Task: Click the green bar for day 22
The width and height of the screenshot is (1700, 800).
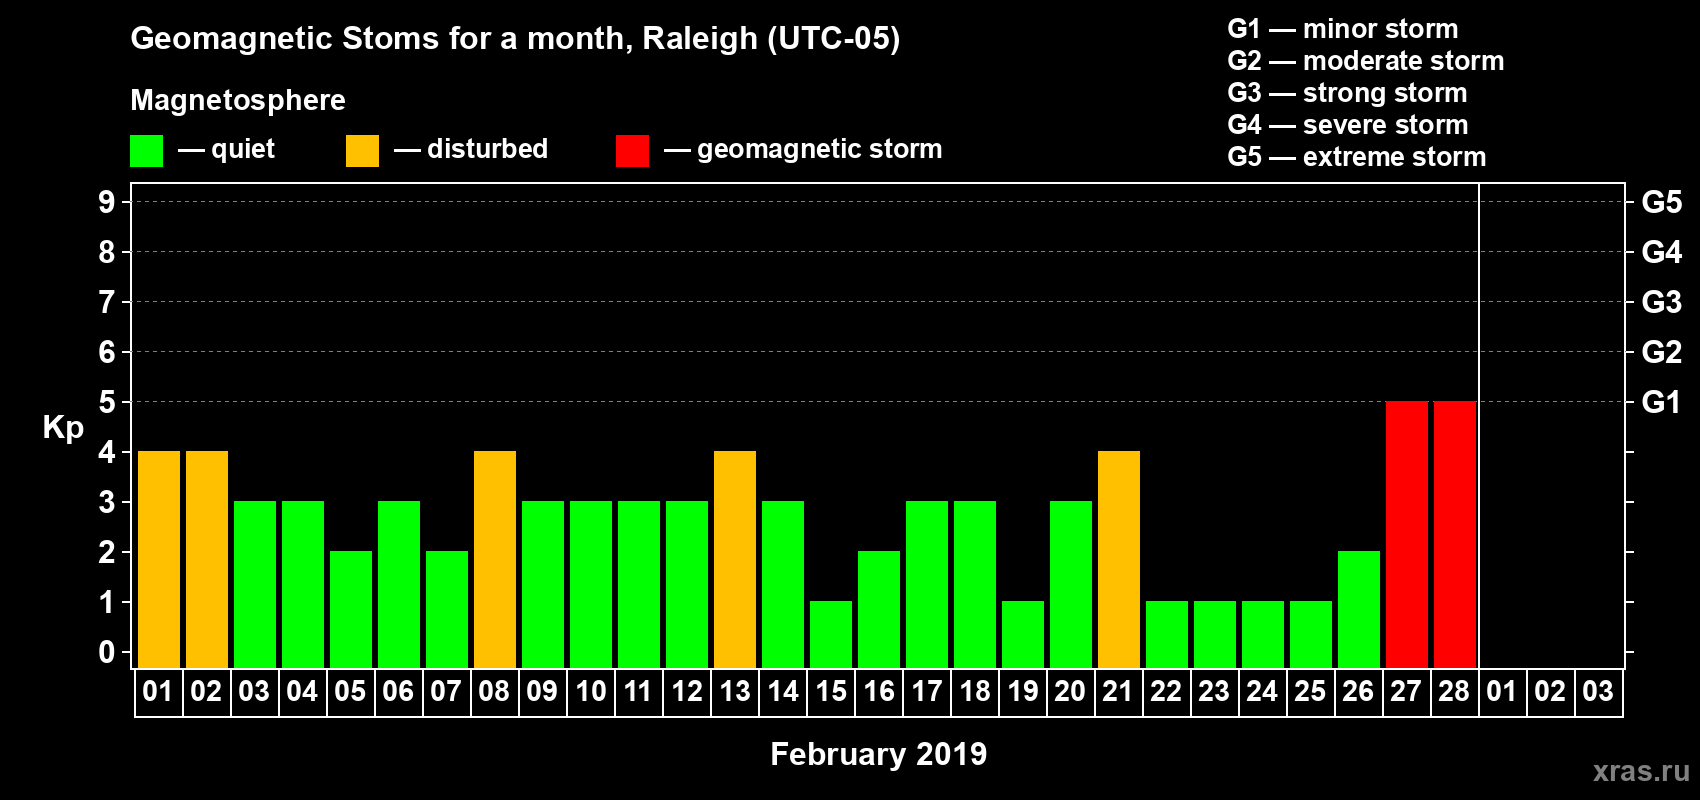Action: [1167, 635]
